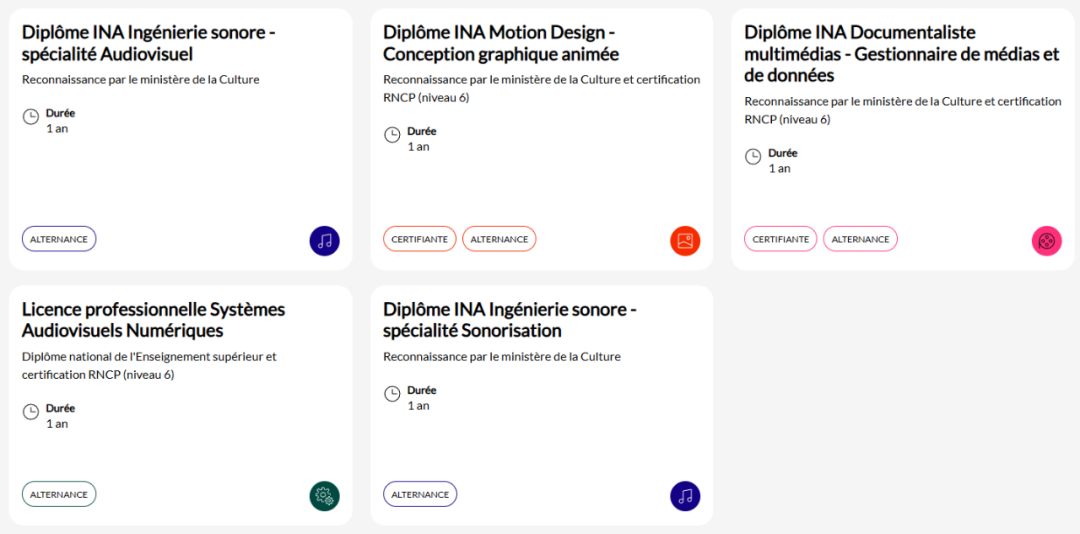This screenshot has height=534, width=1080.
Task: Click 'Reconnaissance par le ministère' text on Sonorisation card
Action: [502, 357]
